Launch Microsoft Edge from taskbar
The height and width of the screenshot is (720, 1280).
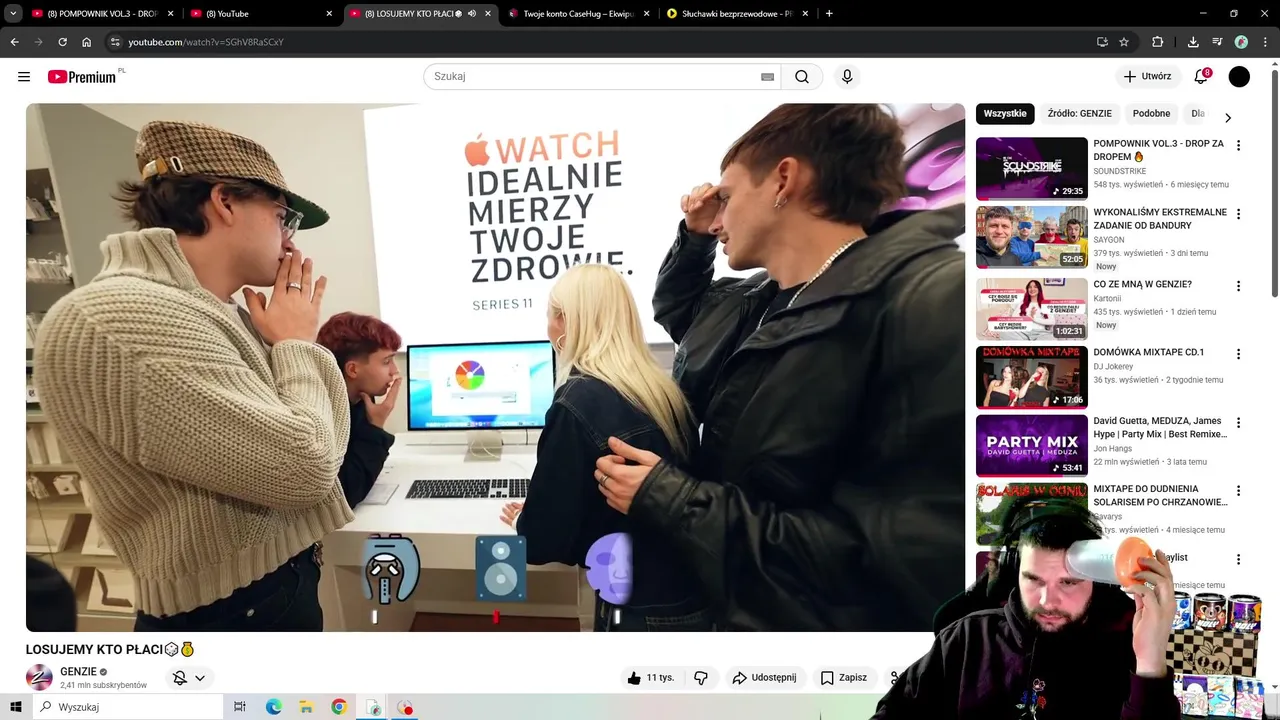tap(273, 707)
